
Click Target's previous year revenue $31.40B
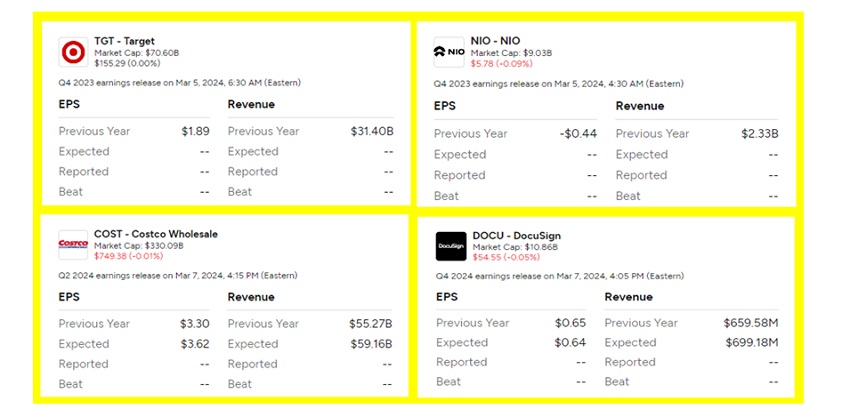tap(372, 131)
